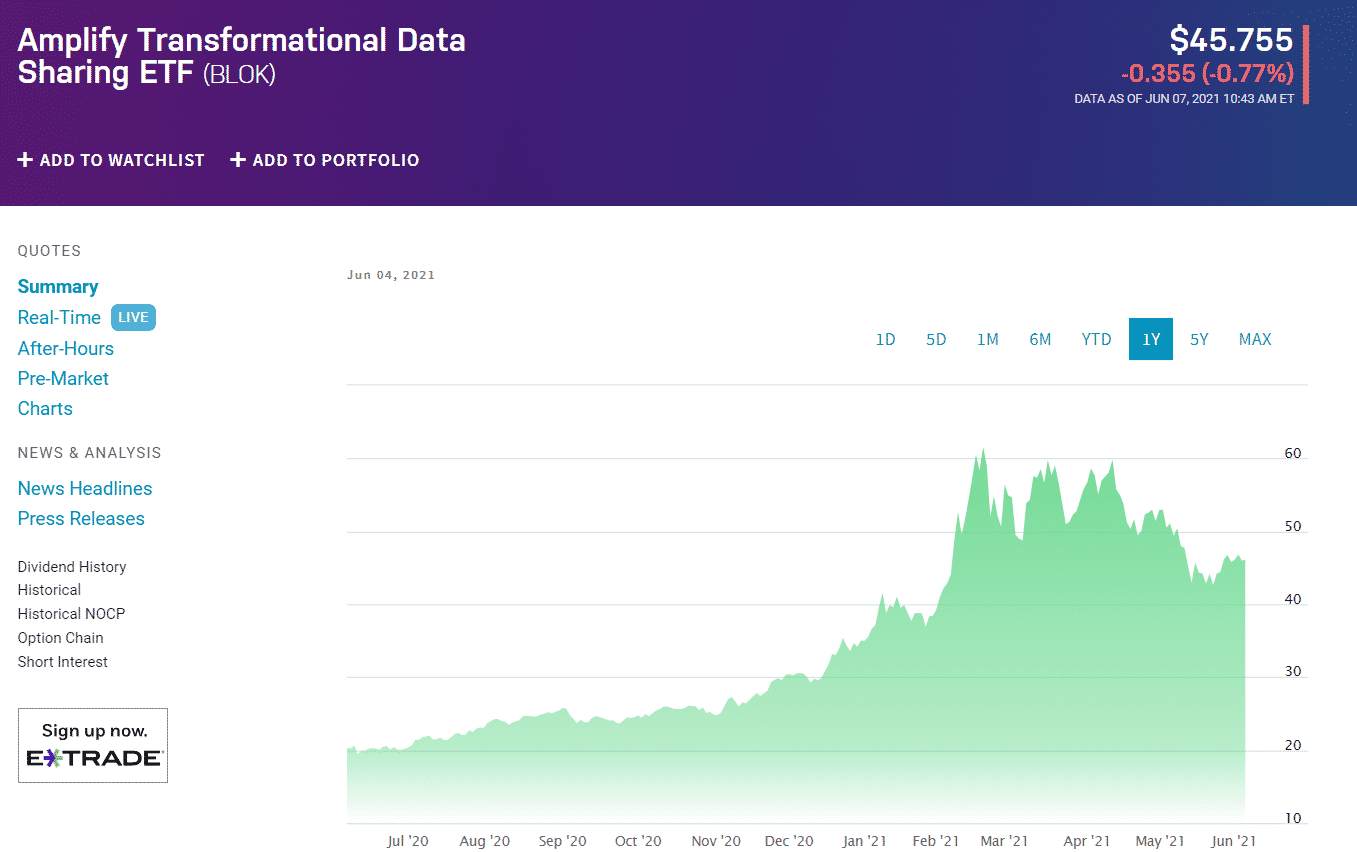
Task: Open the E*TRADE sign up ad
Action: [x=93, y=745]
